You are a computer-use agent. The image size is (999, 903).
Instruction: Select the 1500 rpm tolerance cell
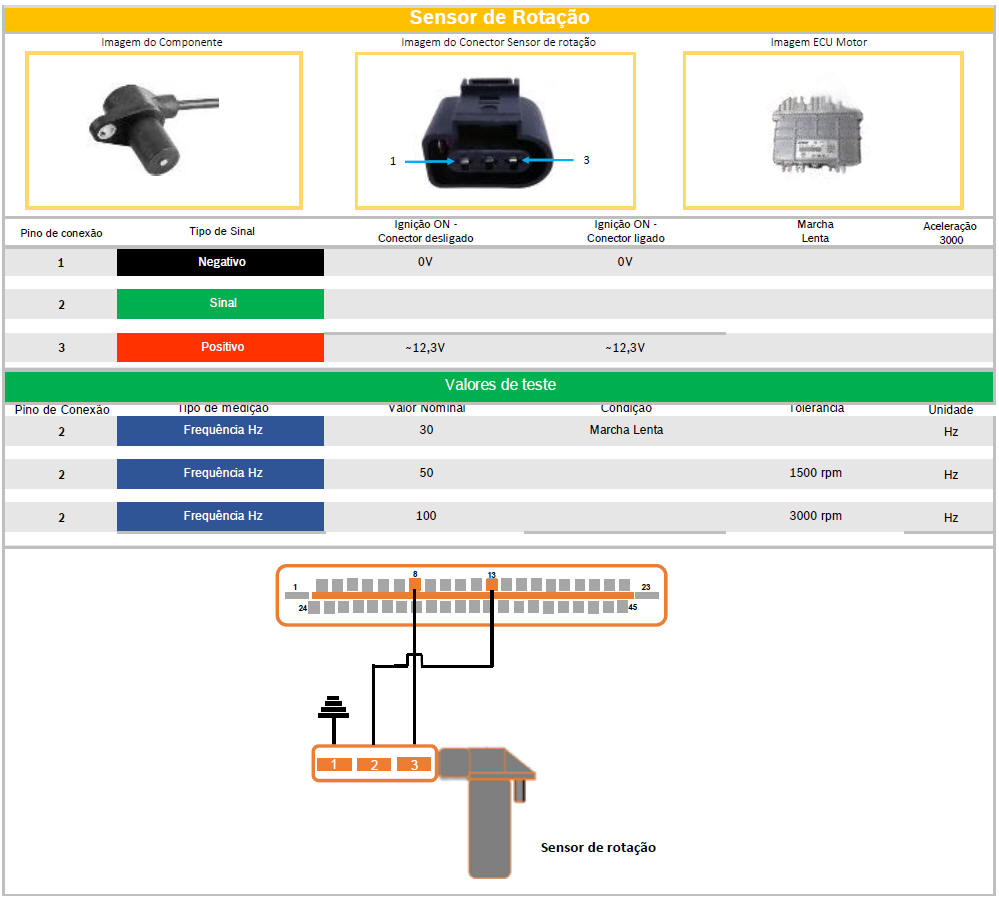click(x=815, y=473)
